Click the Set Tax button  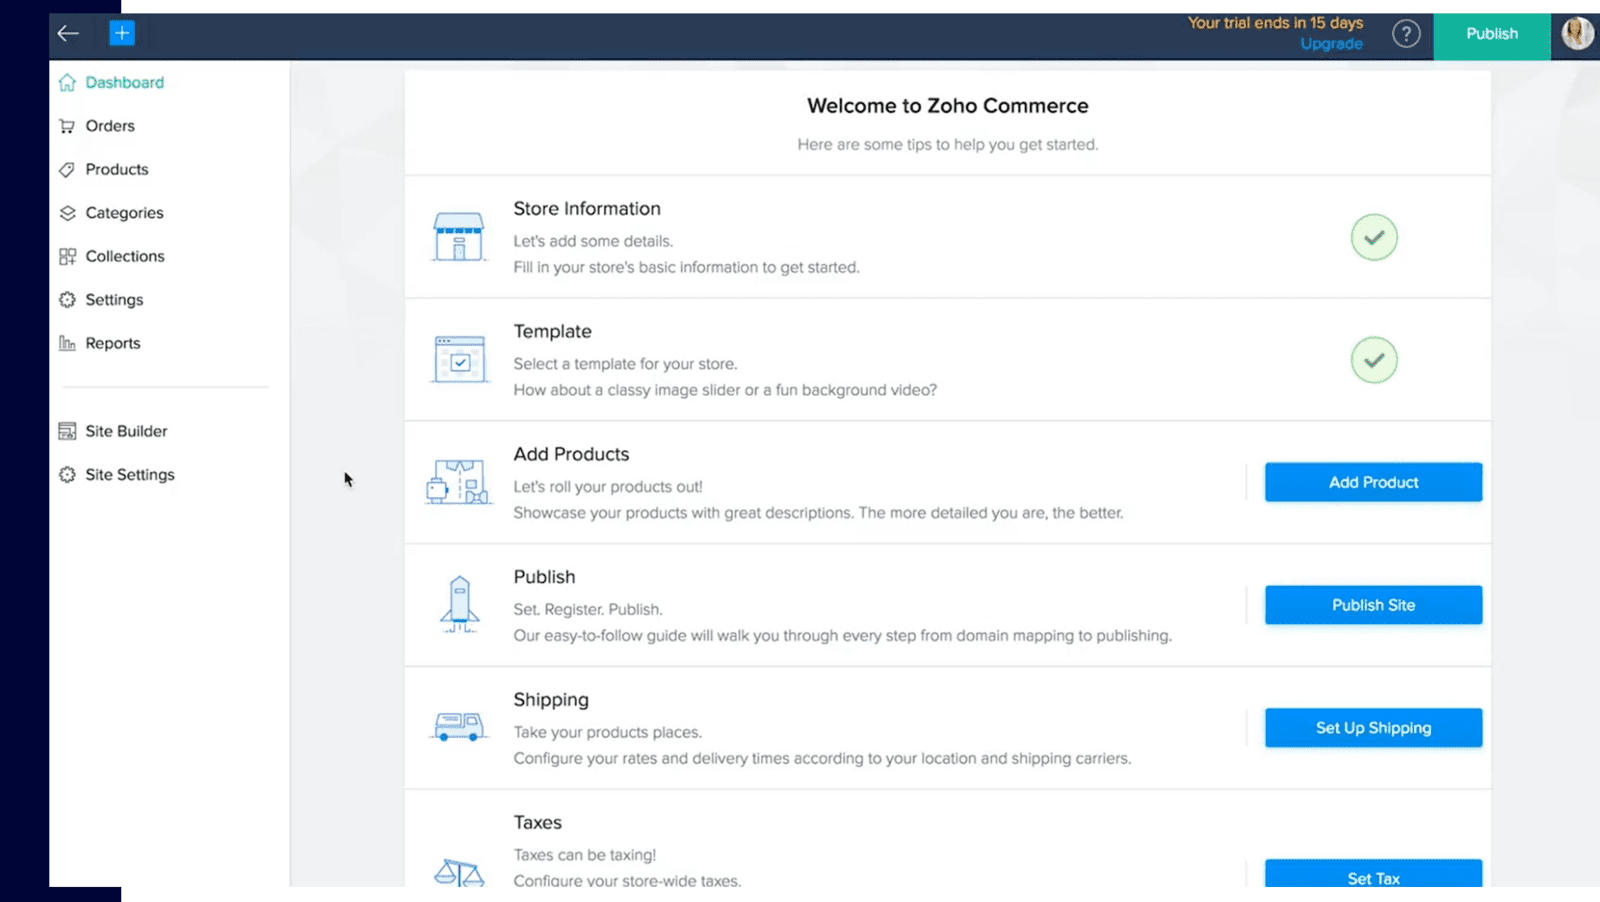click(1373, 873)
